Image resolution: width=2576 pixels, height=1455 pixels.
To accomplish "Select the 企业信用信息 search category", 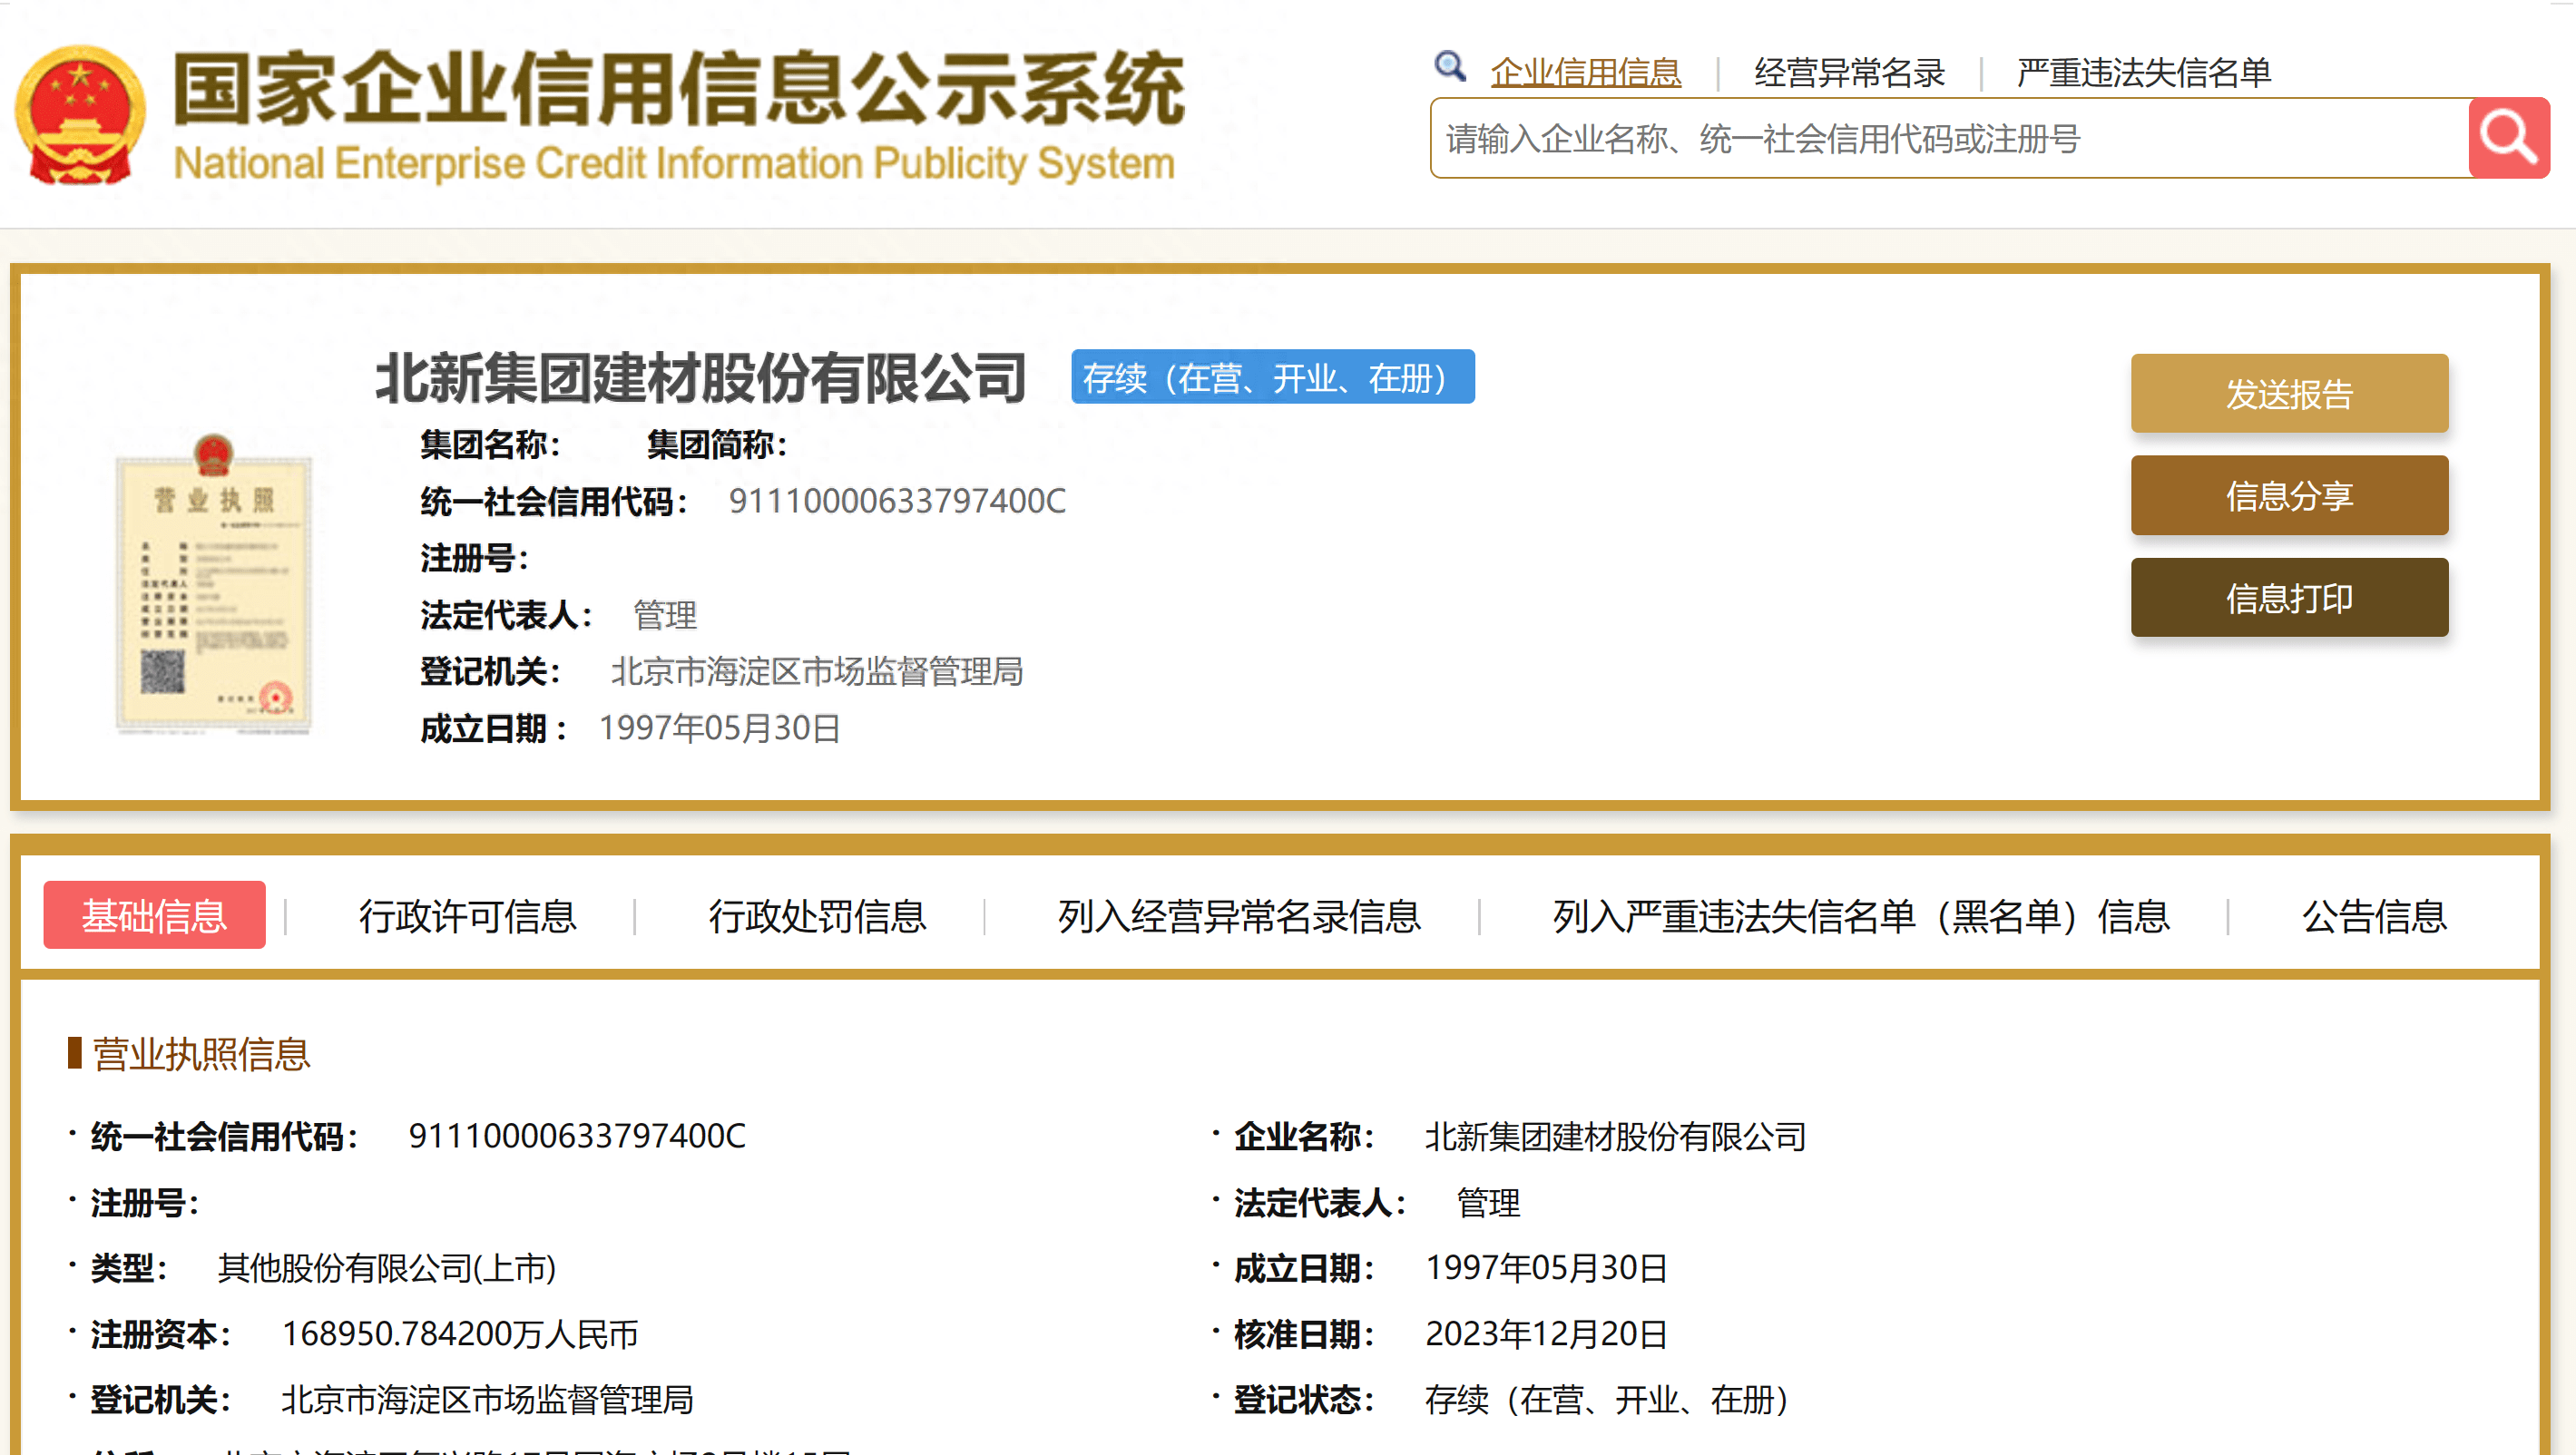I will 1586,72.
